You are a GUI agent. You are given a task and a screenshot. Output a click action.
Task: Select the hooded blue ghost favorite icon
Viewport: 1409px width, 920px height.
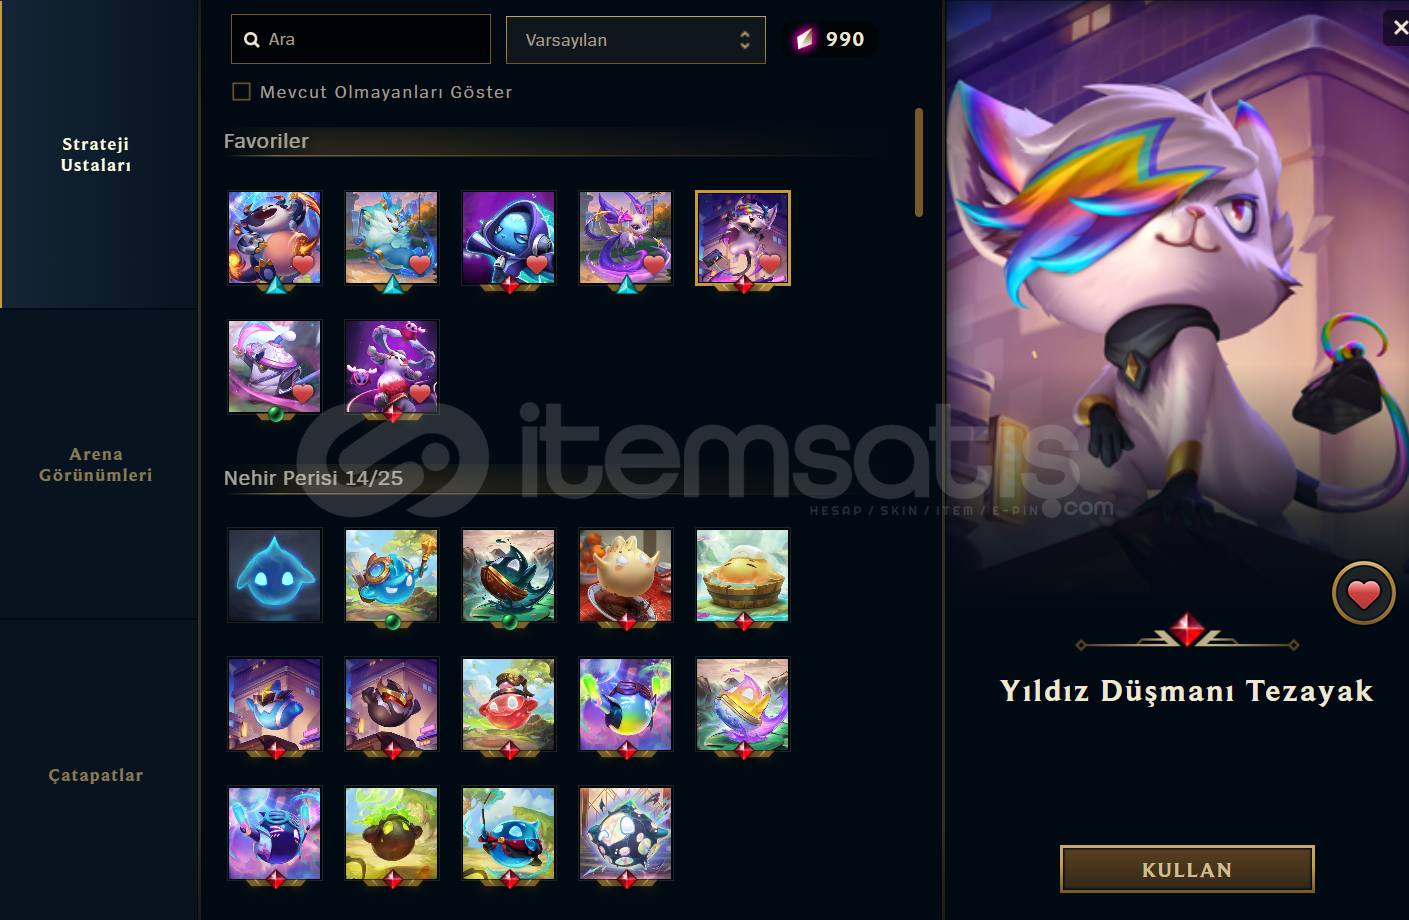click(x=508, y=238)
